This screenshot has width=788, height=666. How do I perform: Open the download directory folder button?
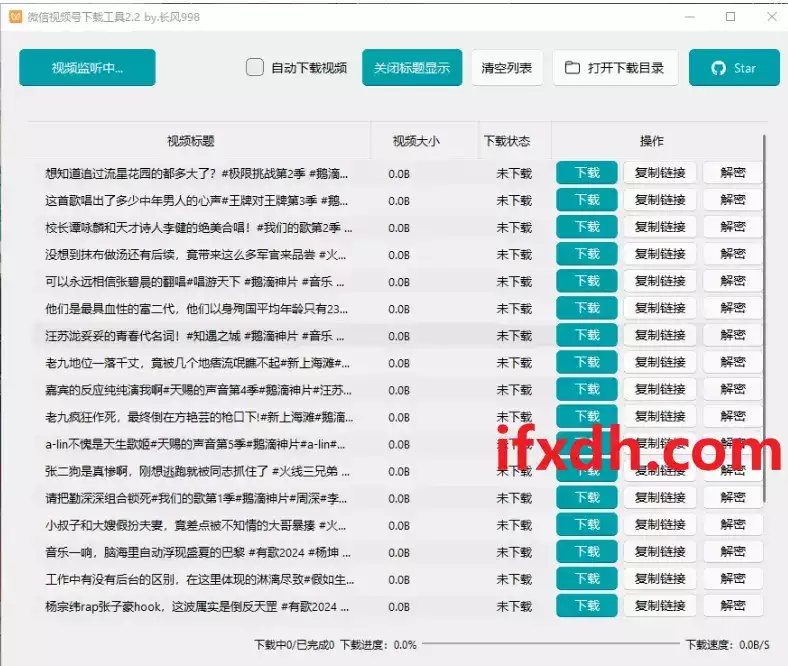click(615, 68)
